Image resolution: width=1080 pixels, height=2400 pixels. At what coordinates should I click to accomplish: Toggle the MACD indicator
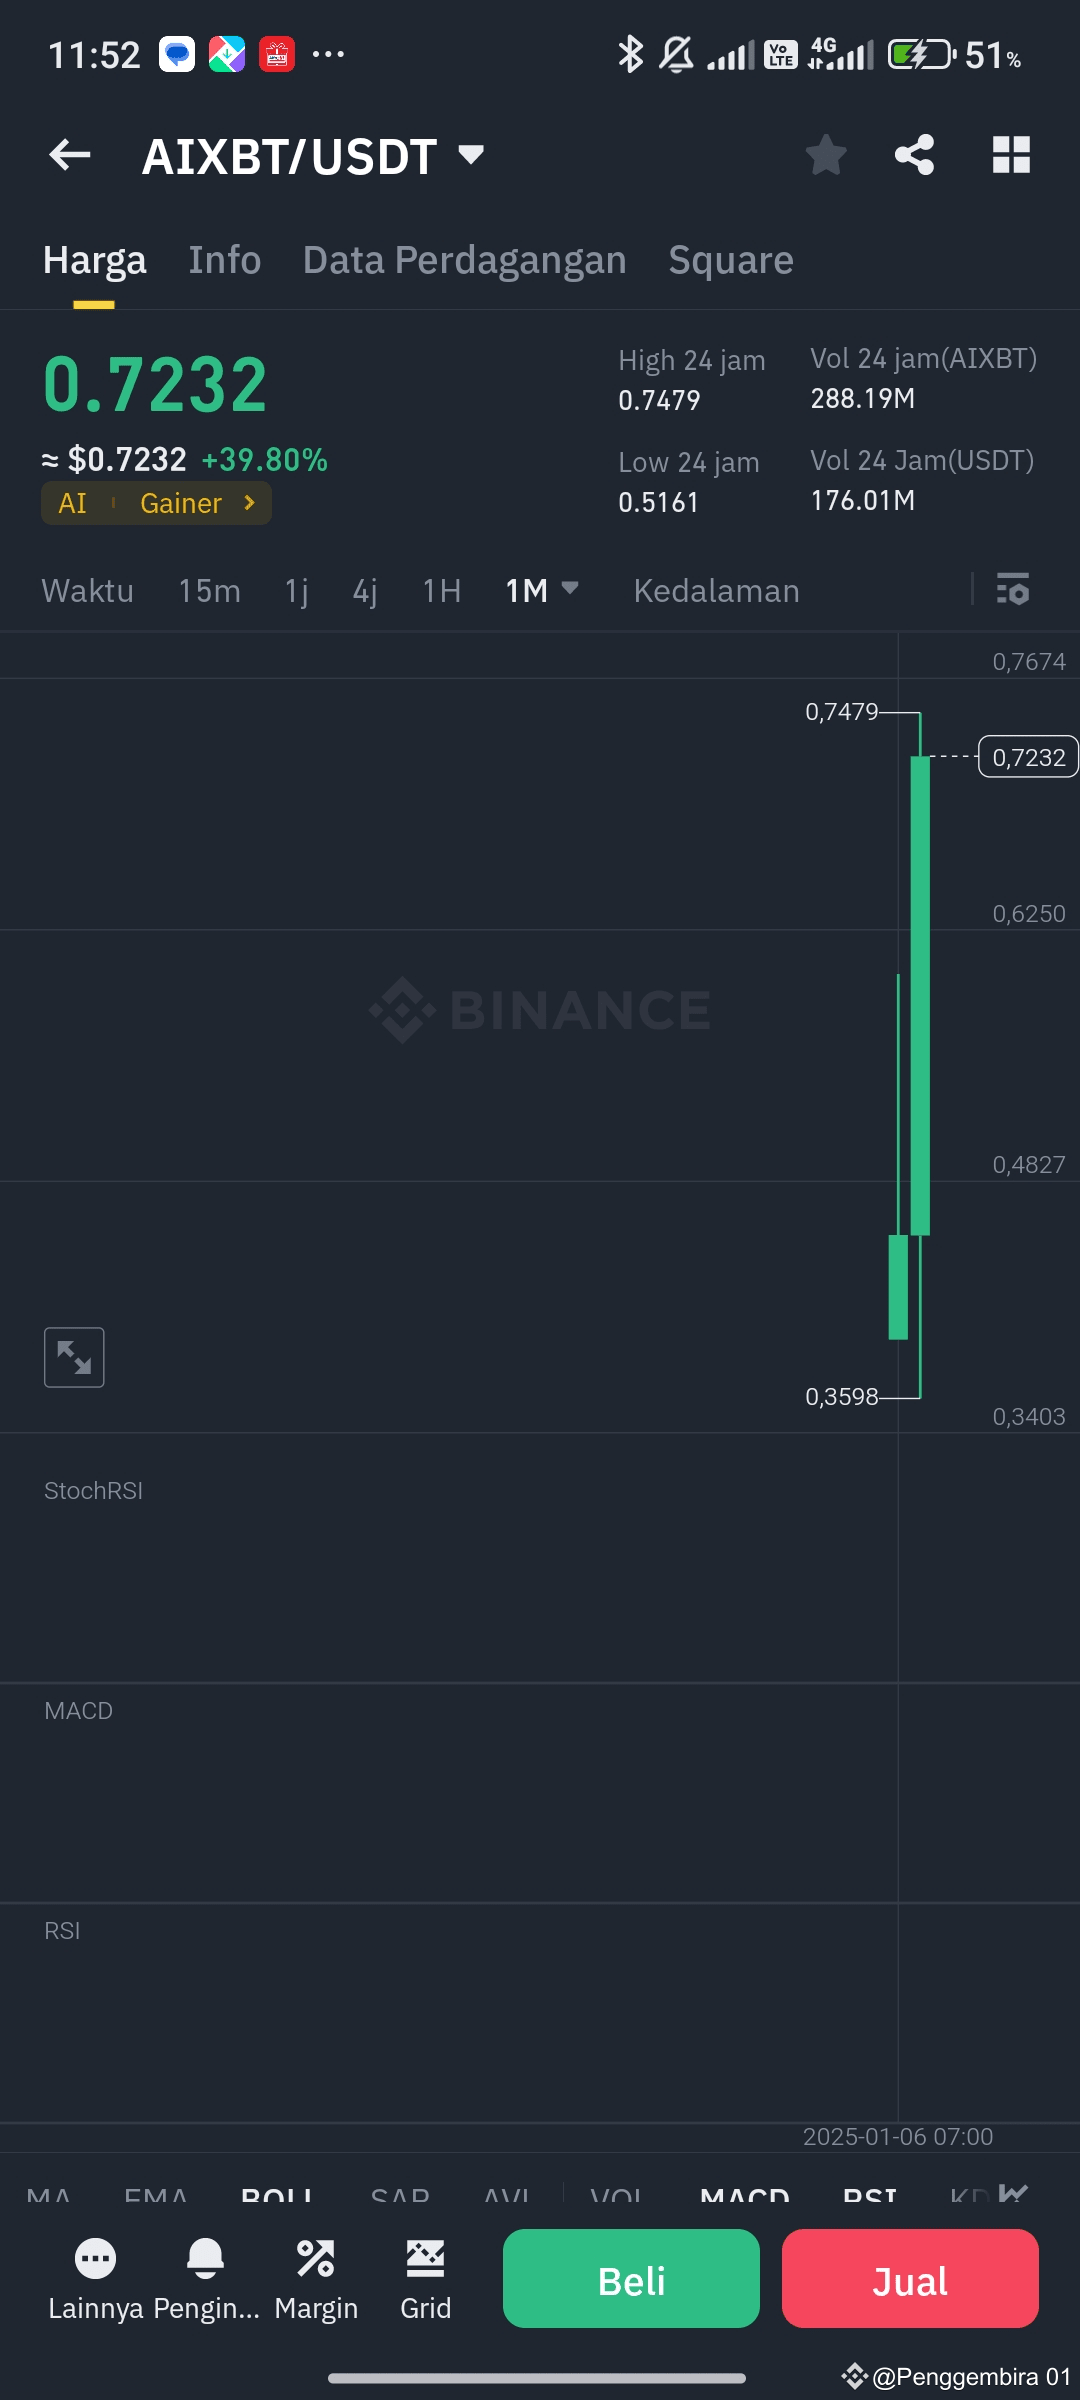tap(745, 2196)
